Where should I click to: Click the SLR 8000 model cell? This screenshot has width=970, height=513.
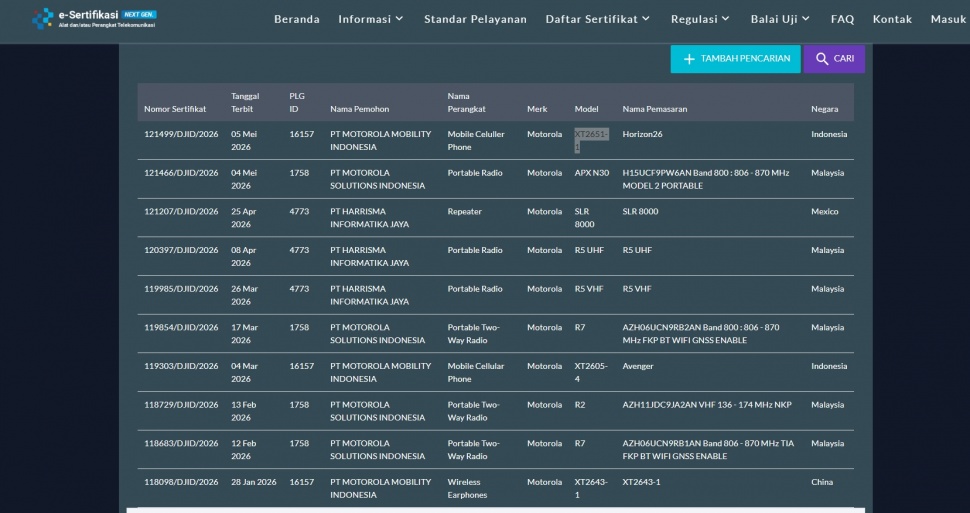(585, 218)
